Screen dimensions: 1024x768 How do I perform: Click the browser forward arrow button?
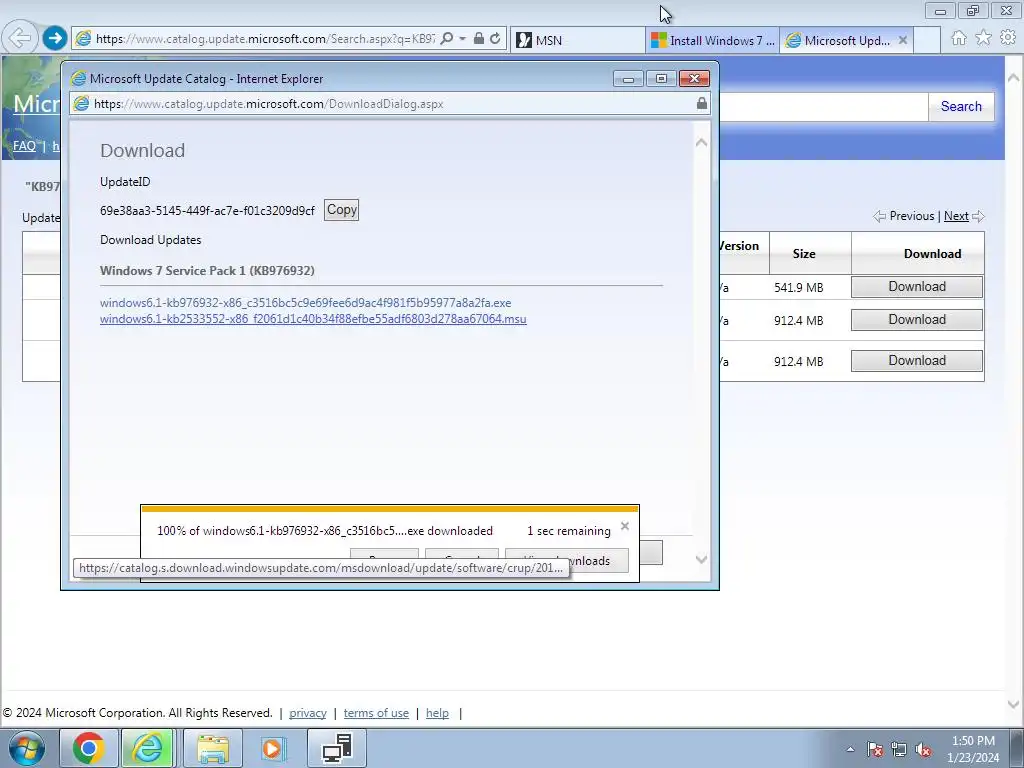tap(55, 38)
